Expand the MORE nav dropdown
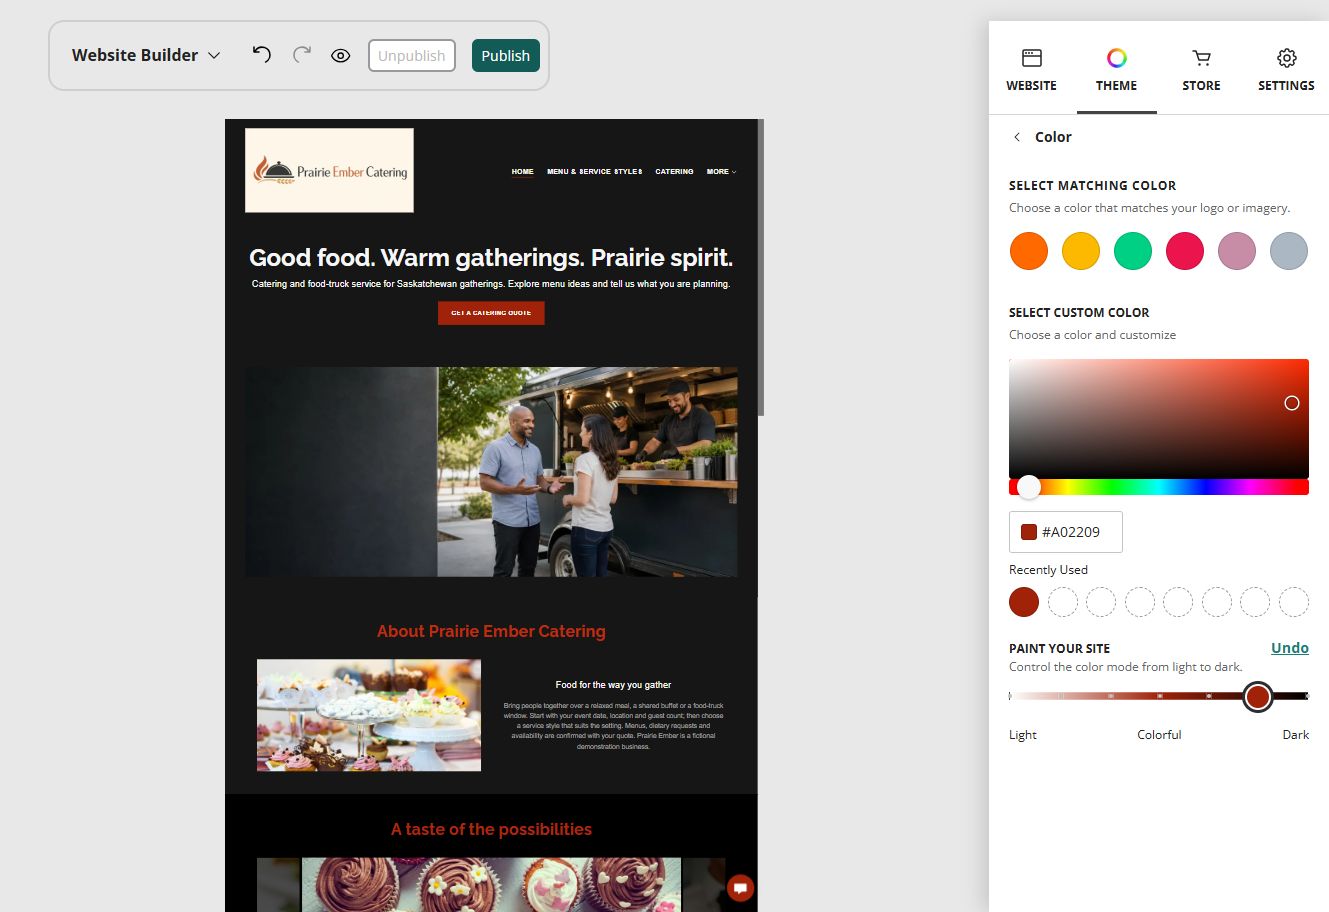Image resolution: width=1329 pixels, height=912 pixels. 721,172
